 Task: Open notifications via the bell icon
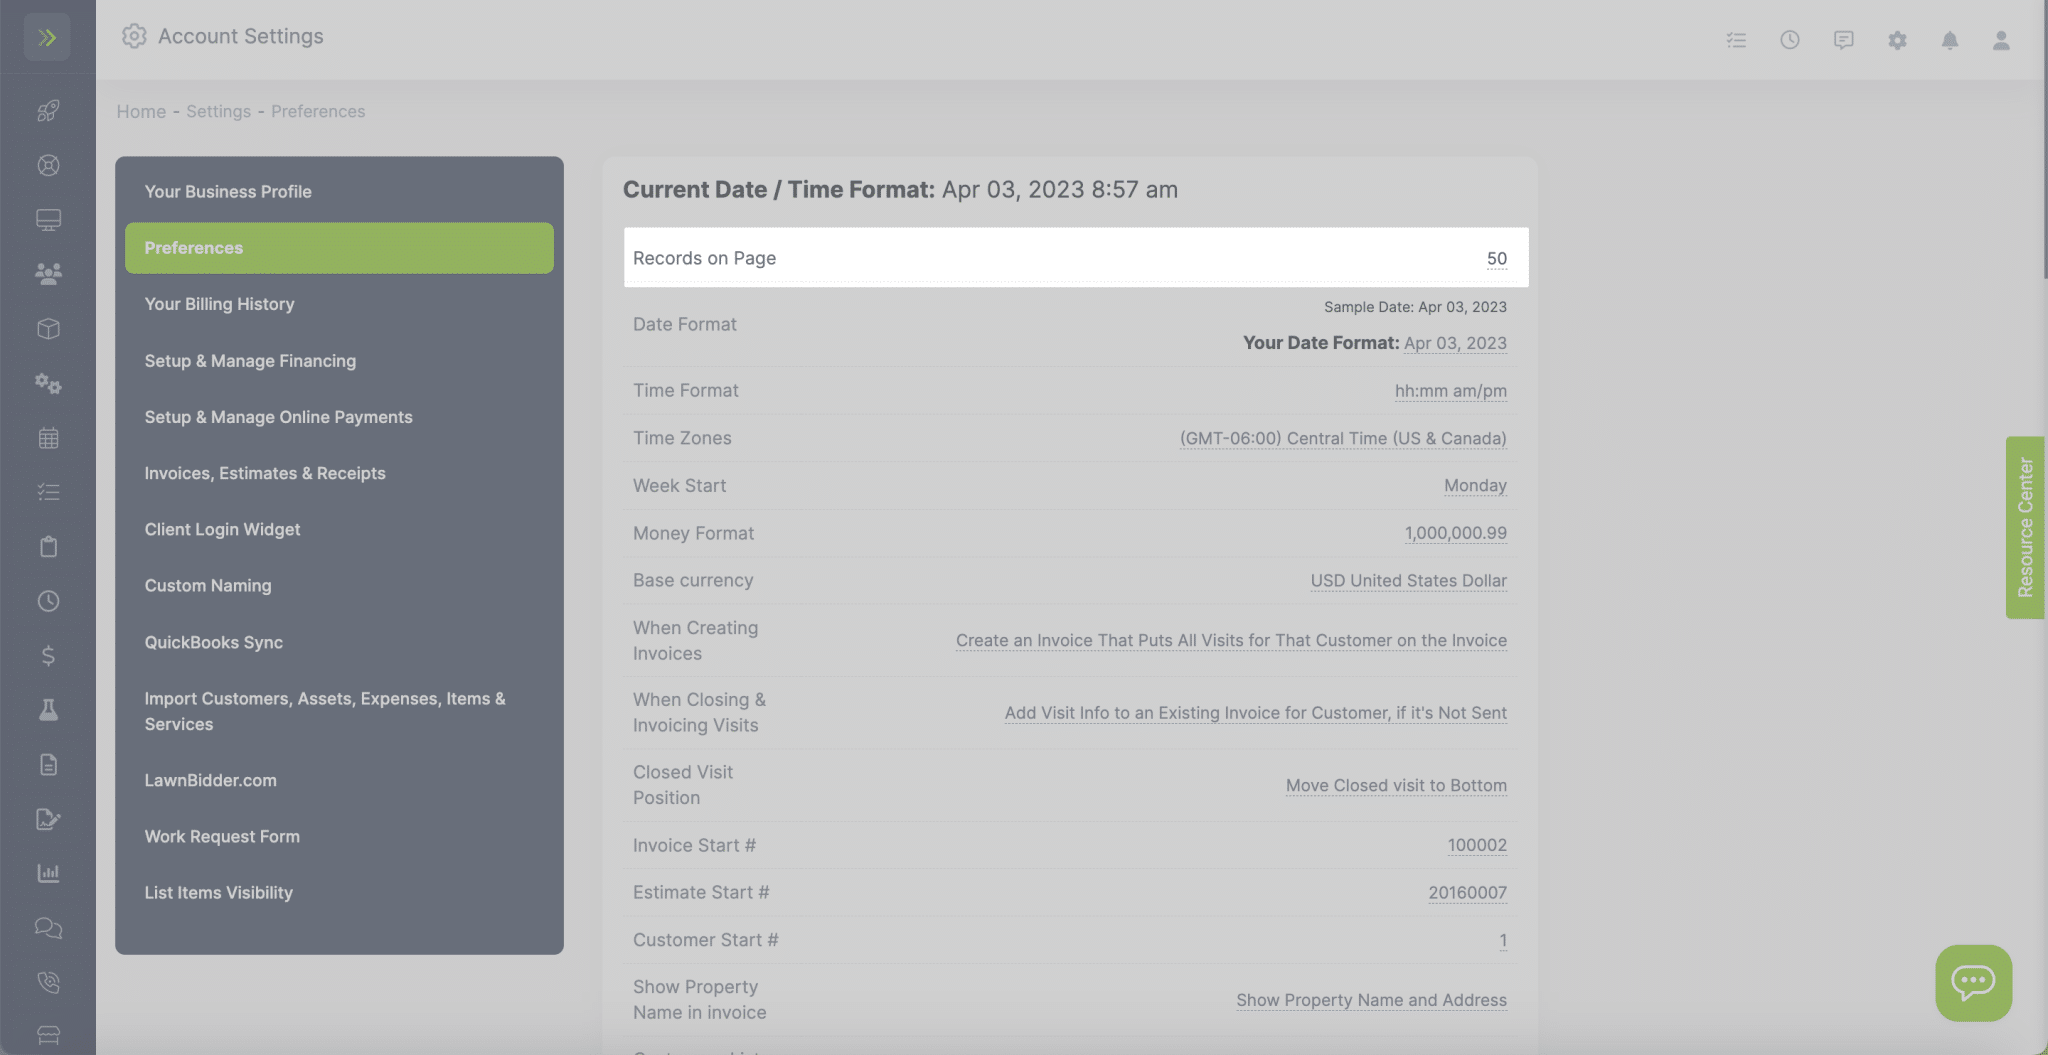pyautogui.click(x=1951, y=40)
